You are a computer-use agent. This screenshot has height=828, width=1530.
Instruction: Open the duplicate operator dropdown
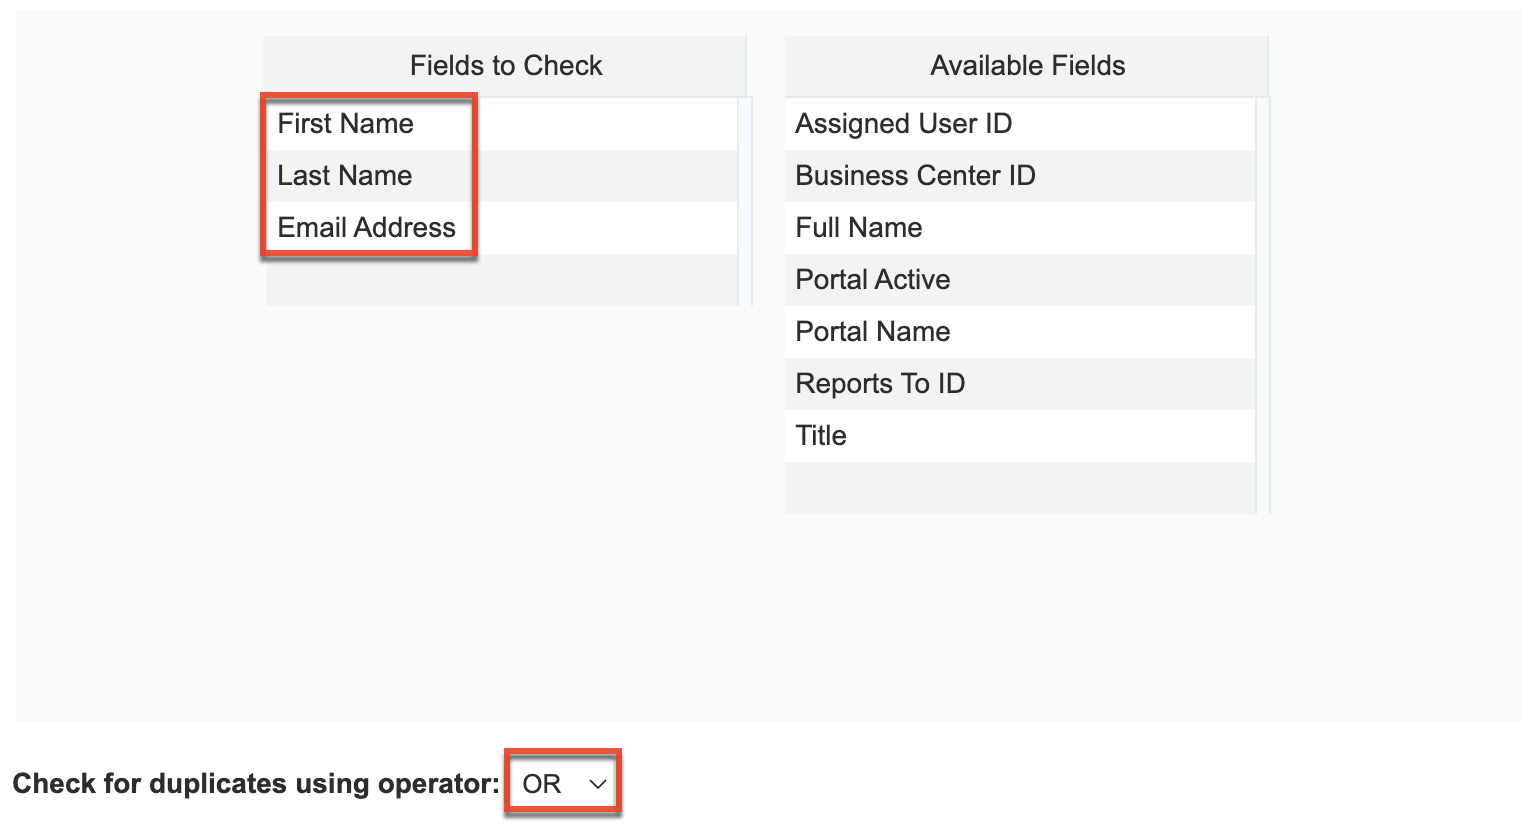pyautogui.click(x=561, y=783)
